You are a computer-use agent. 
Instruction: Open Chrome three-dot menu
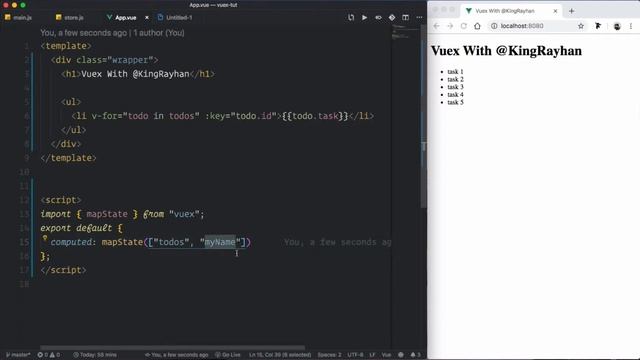click(631, 26)
